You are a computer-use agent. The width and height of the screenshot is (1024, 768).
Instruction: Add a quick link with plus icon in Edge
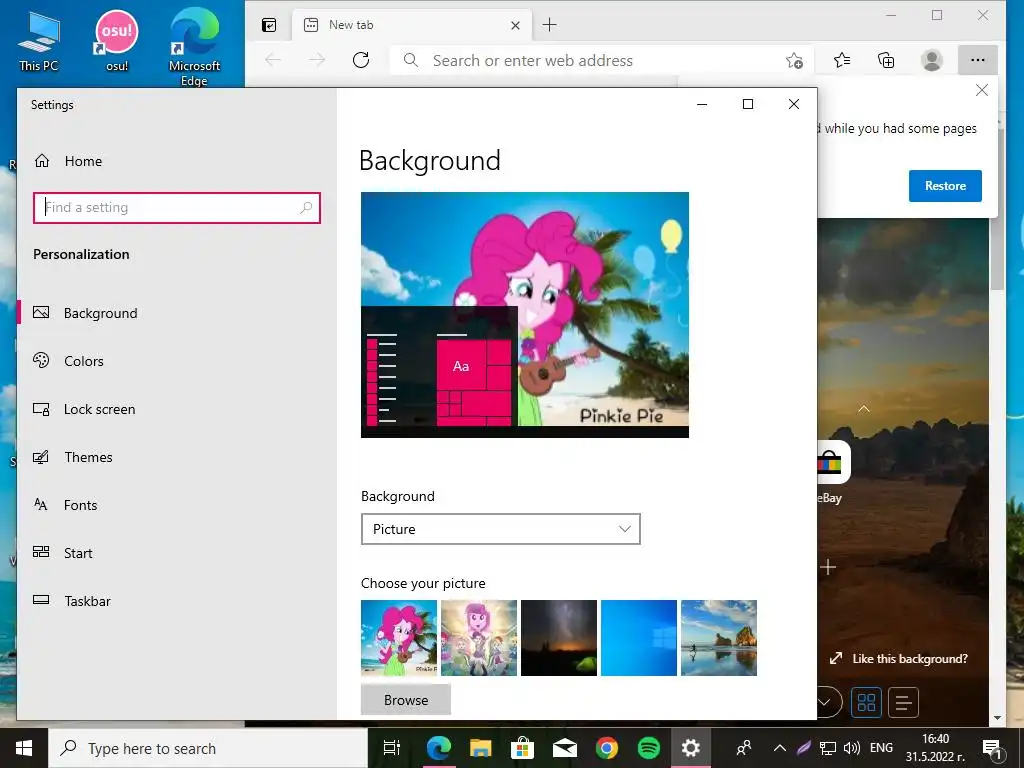tap(828, 567)
